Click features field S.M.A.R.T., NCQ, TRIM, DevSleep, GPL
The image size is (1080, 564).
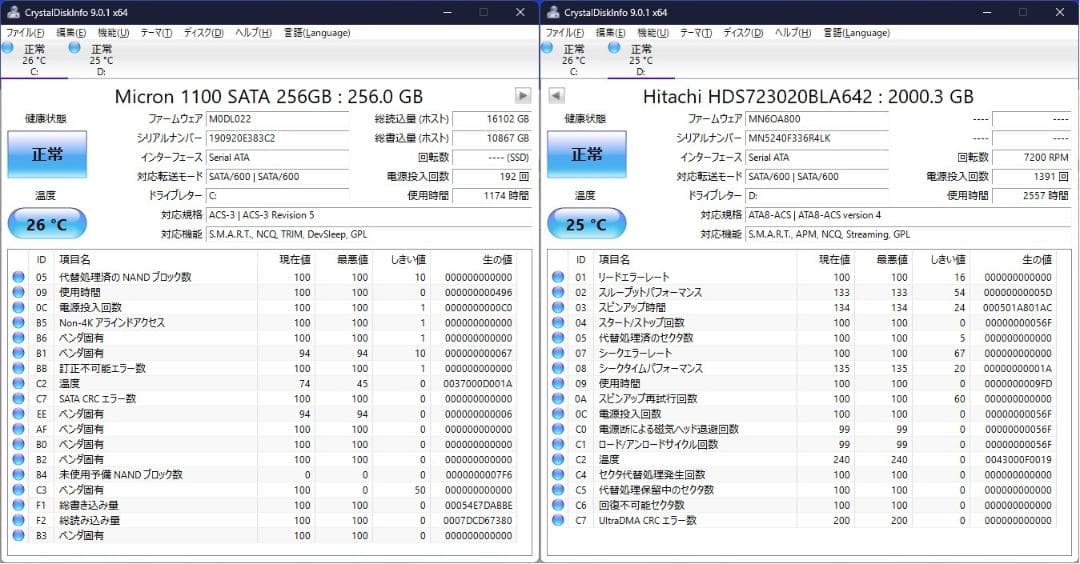tap(368, 234)
